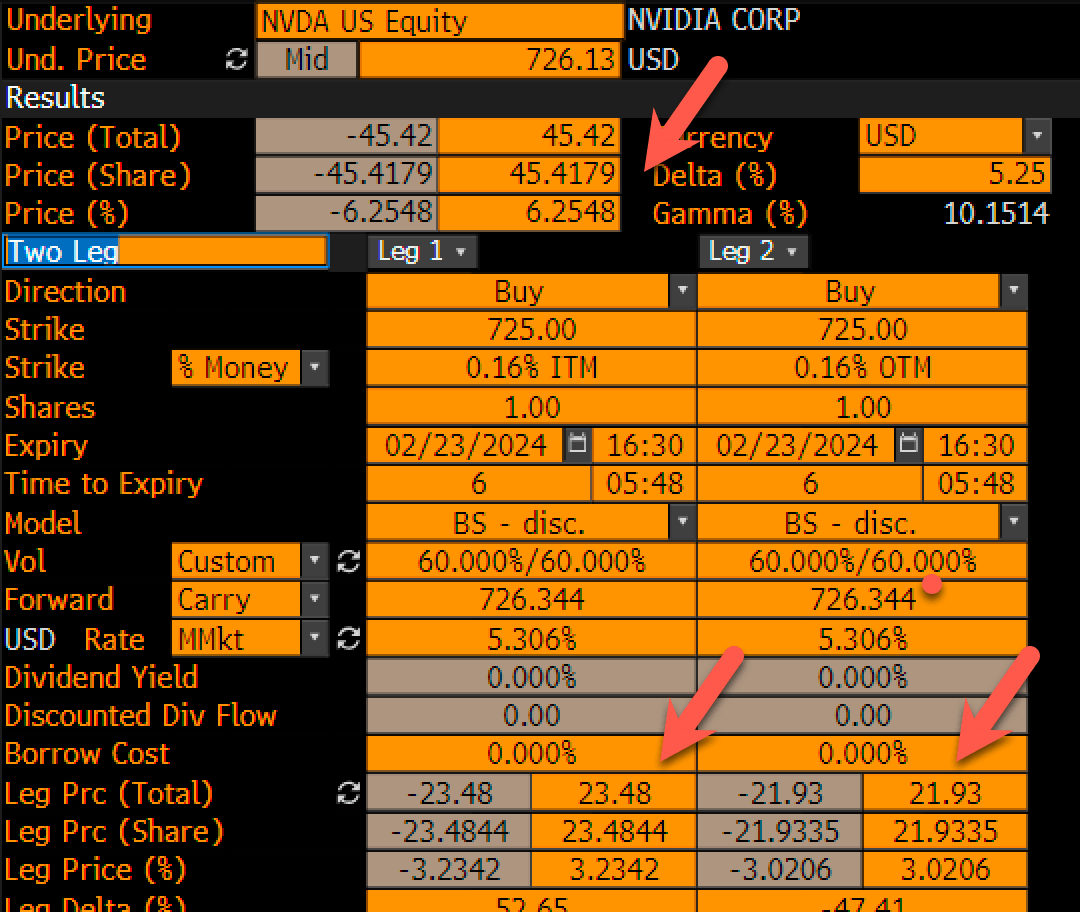This screenshot has width=1080, height=912.
Task: Click the refresh icon next to Und. Price
Action: [x=236, y=60]
